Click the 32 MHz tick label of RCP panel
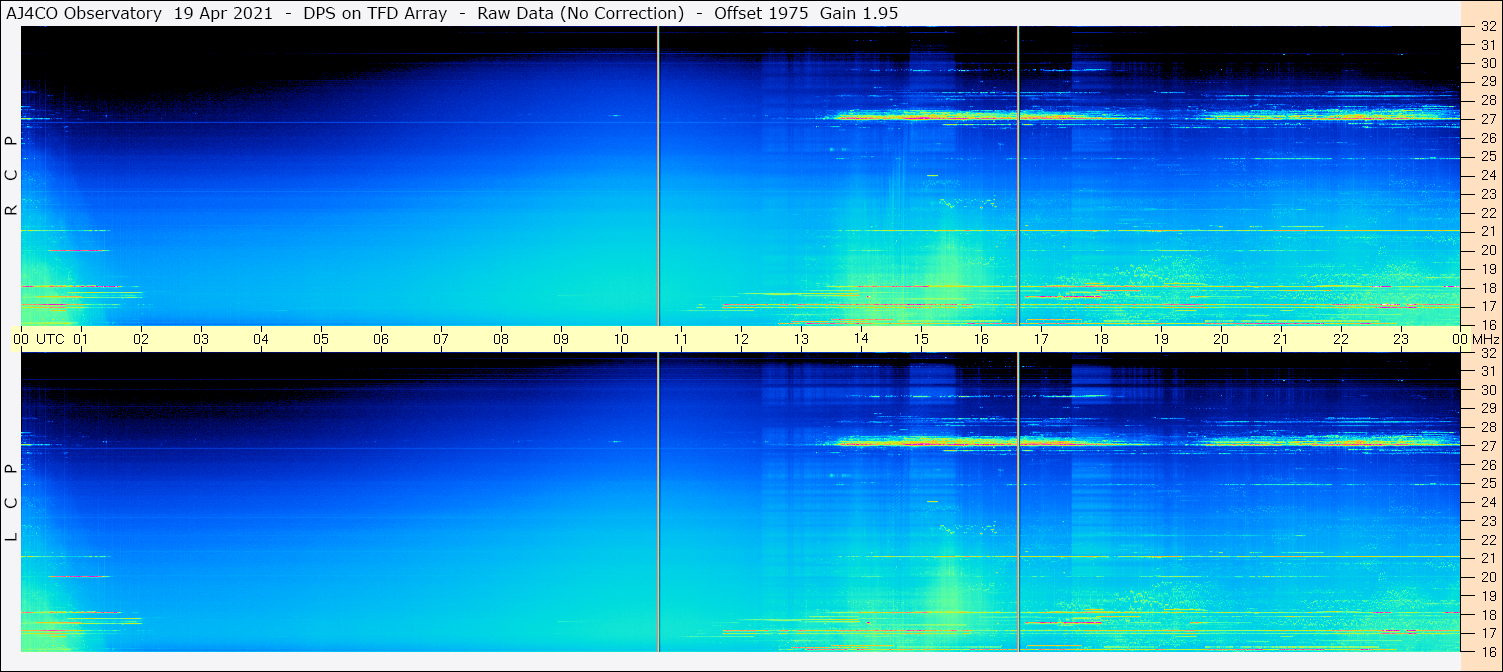 1487,27
